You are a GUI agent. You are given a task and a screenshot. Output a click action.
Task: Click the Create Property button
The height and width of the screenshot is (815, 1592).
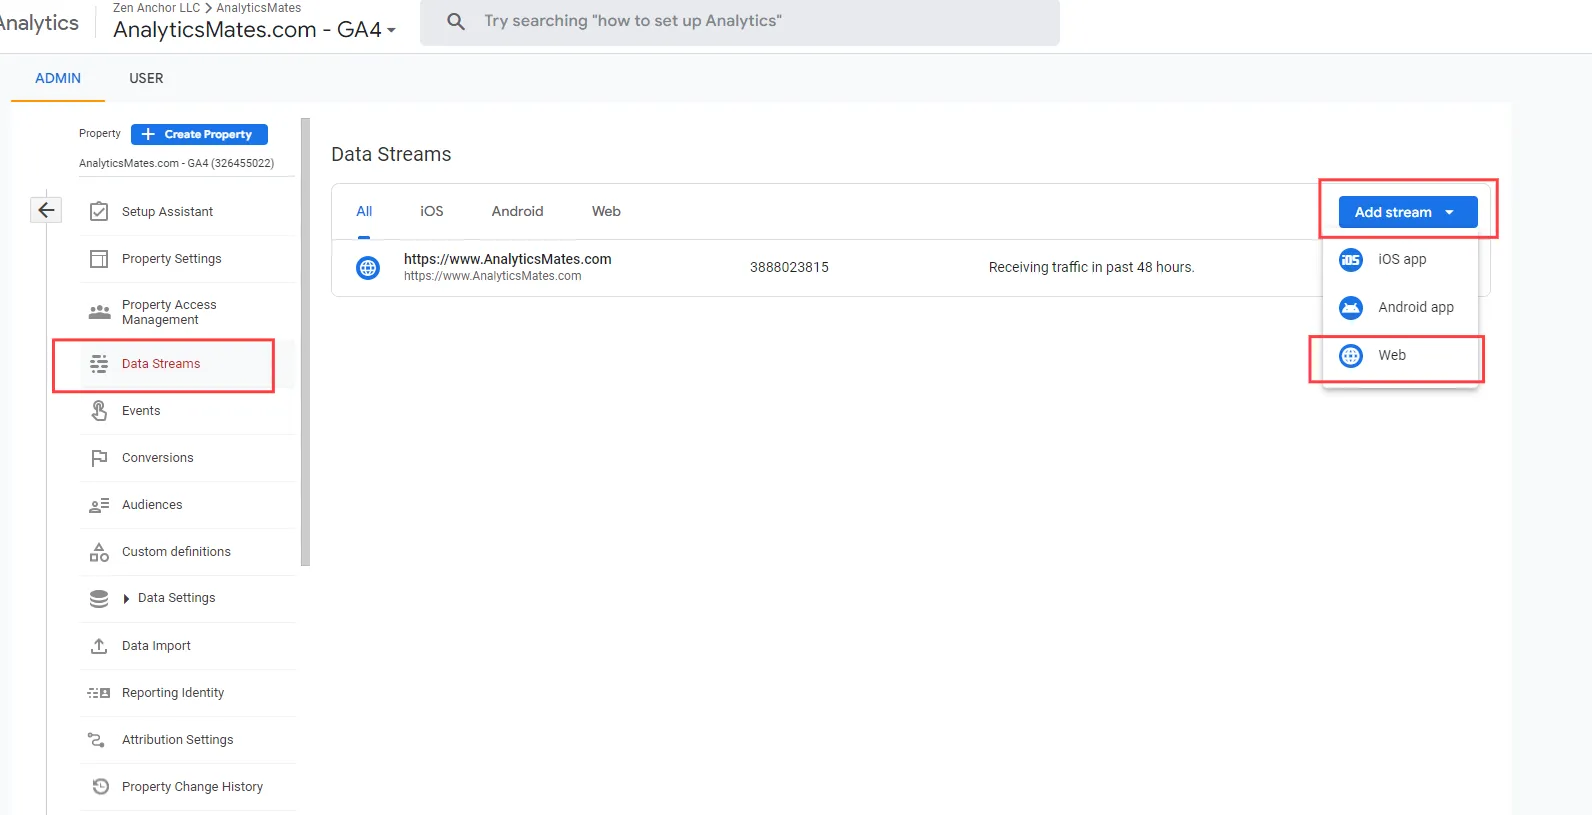click(x=199, y=134)
